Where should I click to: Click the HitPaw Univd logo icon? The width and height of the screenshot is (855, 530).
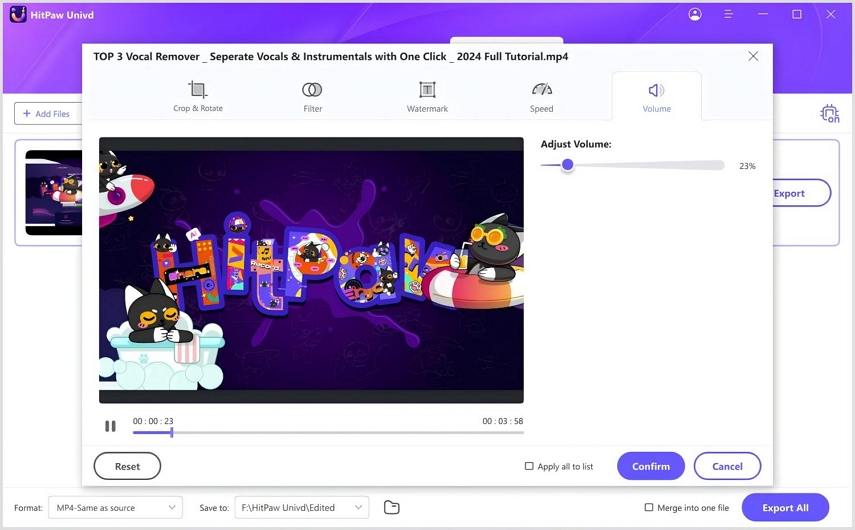[x=18, y=14]
